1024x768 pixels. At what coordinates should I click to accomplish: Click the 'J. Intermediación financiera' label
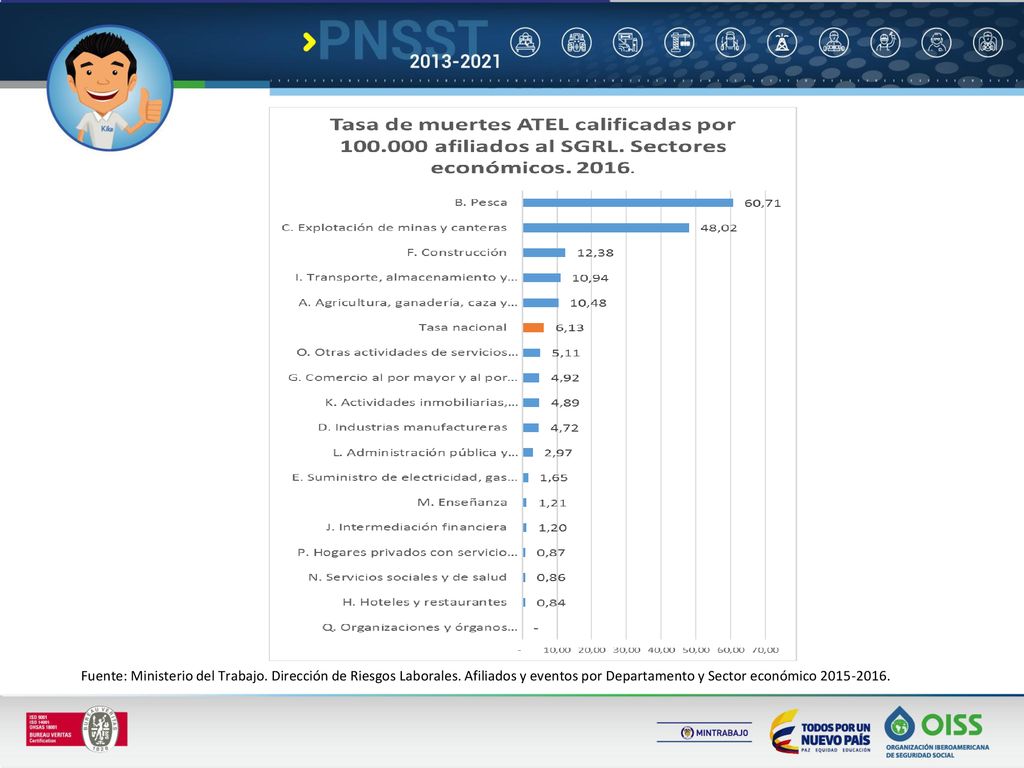tap(416, 527)
